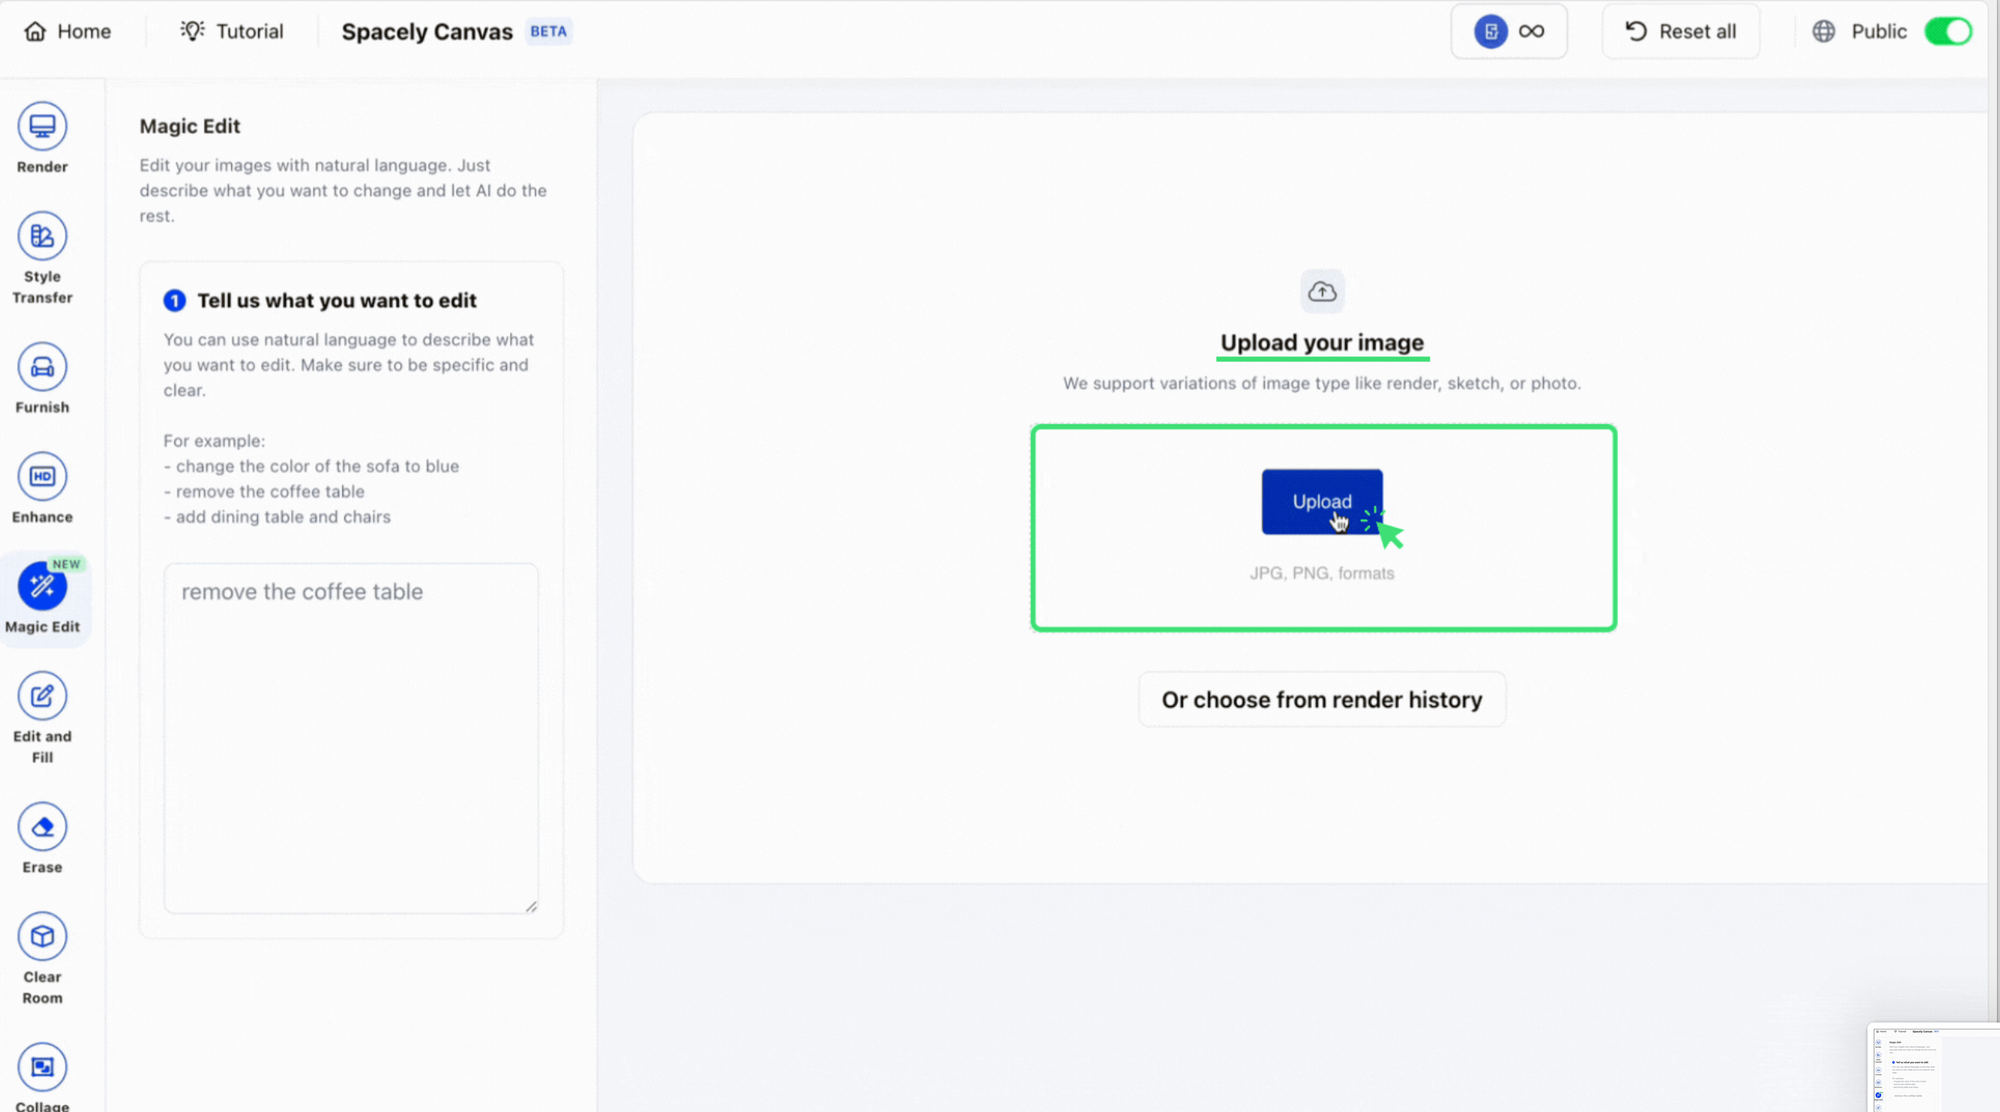Open the Clear Room tool
The height and width of the screenshot is (1112, 2000).
[x=42, y=937]
